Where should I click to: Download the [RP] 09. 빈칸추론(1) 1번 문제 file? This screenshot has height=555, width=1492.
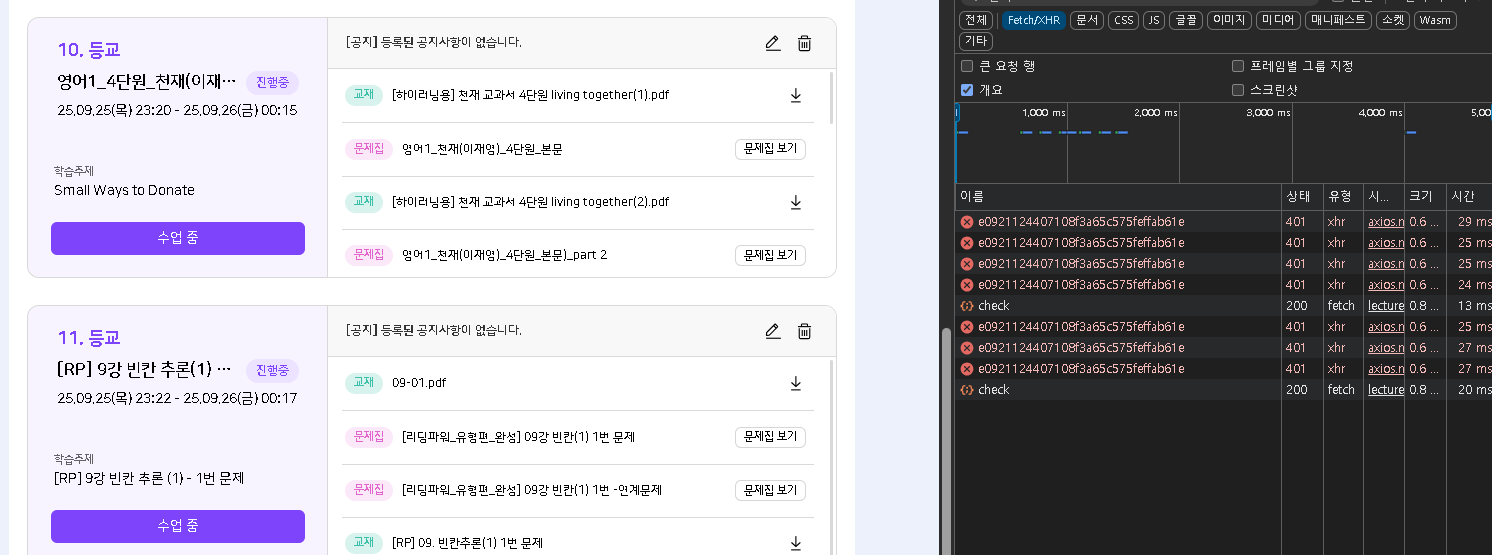pos(796,543)
